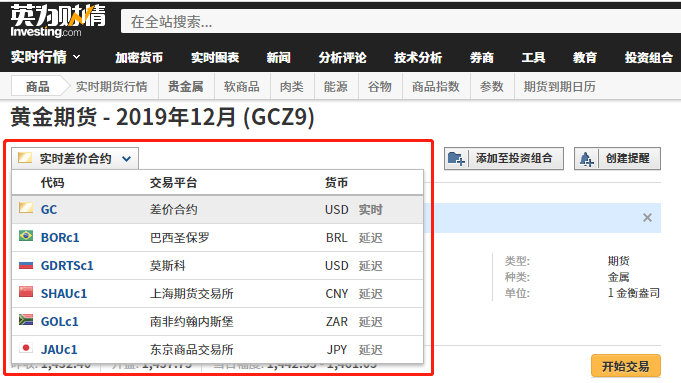Select the JAUc1 contract link

pos(59,350)
